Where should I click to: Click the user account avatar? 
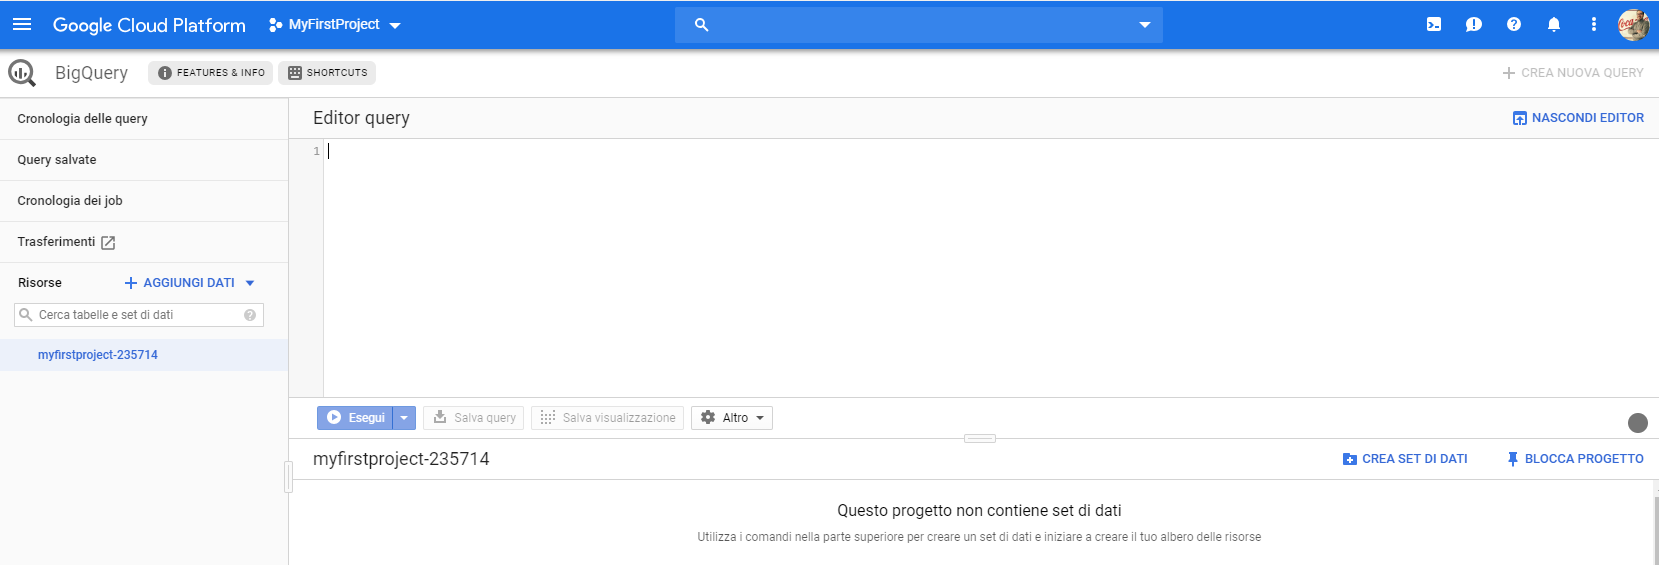(x=1634, y=24)
